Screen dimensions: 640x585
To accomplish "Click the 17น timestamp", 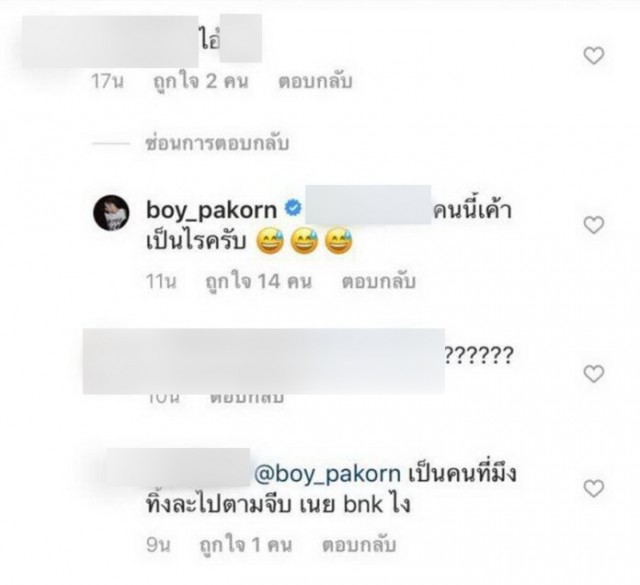I will click(107, 81).
